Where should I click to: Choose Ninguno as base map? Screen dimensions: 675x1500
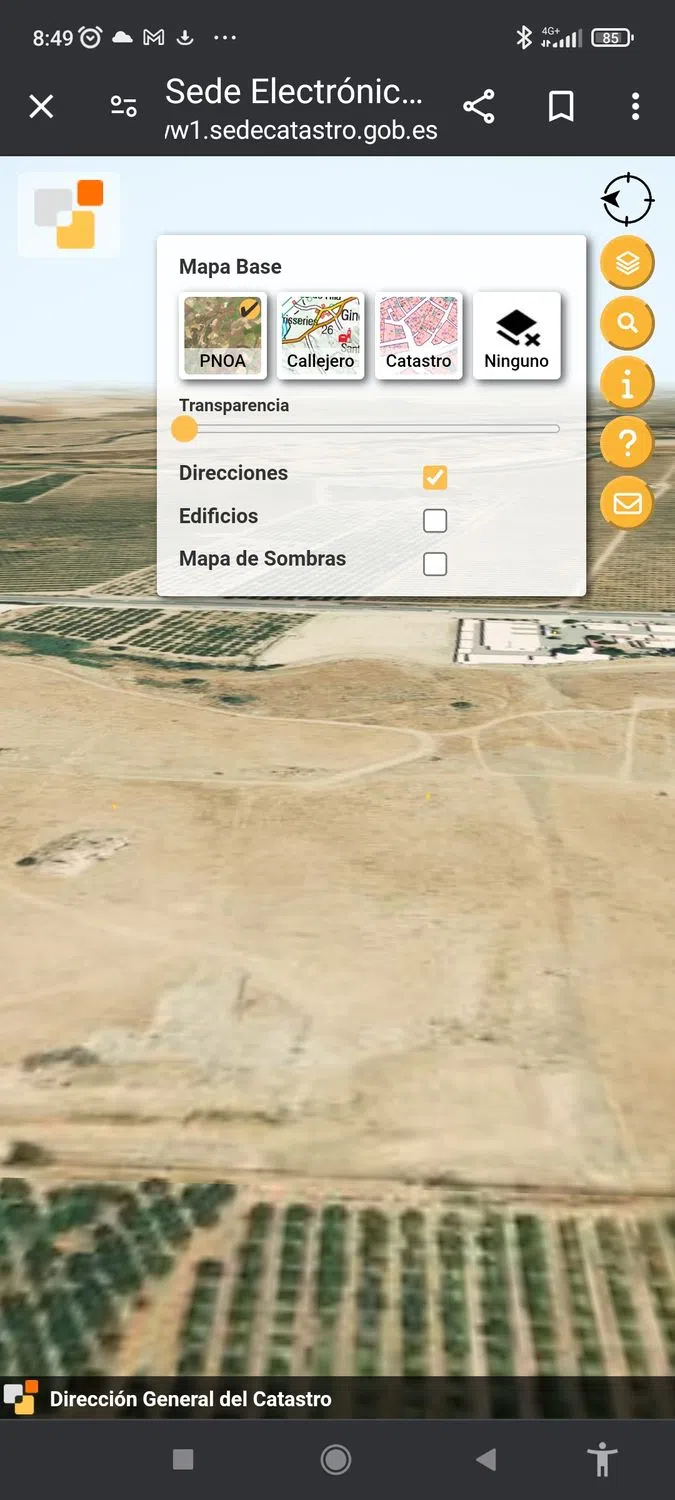517,335
